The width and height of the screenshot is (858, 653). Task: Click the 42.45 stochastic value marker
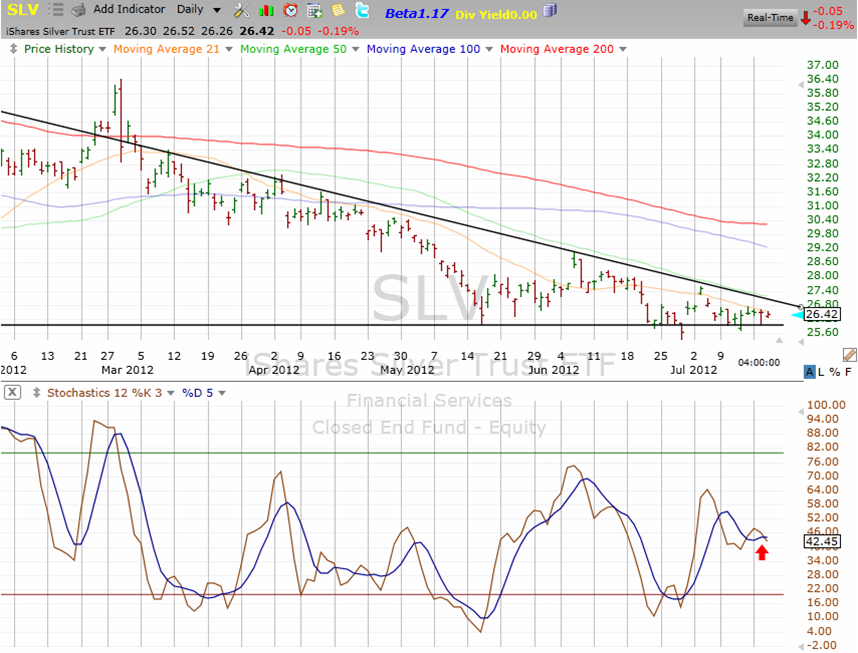click(822, 542)
